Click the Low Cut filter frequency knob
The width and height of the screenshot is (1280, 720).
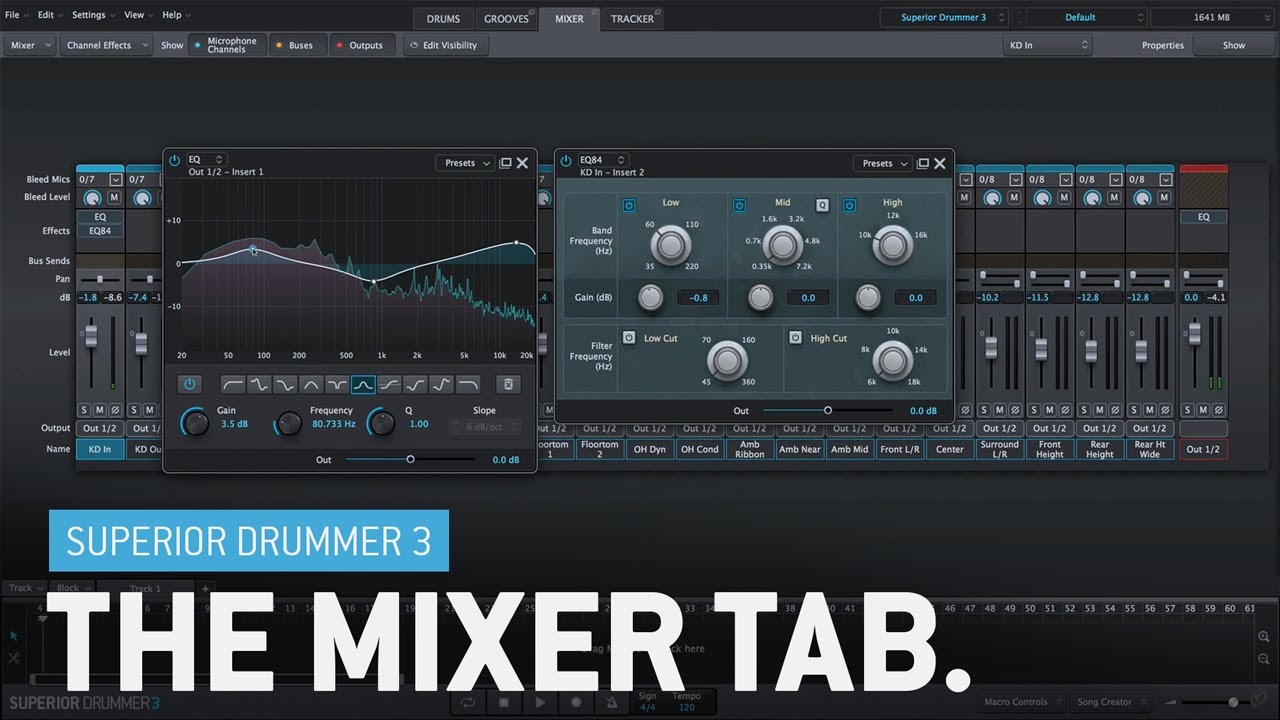tap(727, 362)
